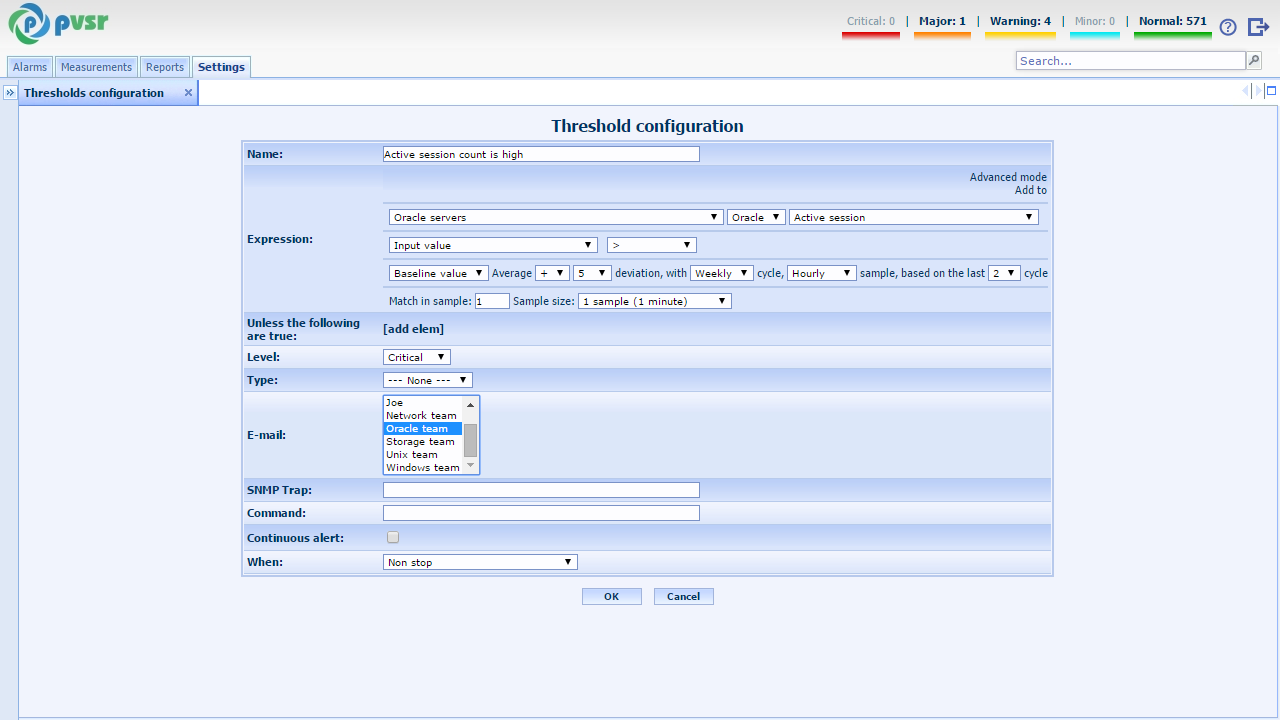The width and height of the screenshot is (1280, 720).
Task: Click the PVSR logo
Action: pyautogui.click(x=59, y=24)
